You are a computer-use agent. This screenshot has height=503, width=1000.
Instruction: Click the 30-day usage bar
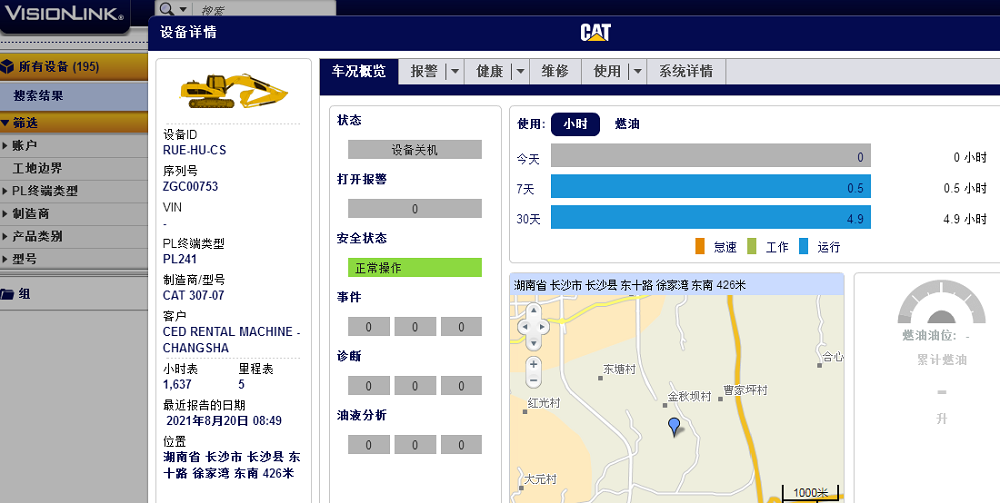pyautogui.click(x=710, y=218)
